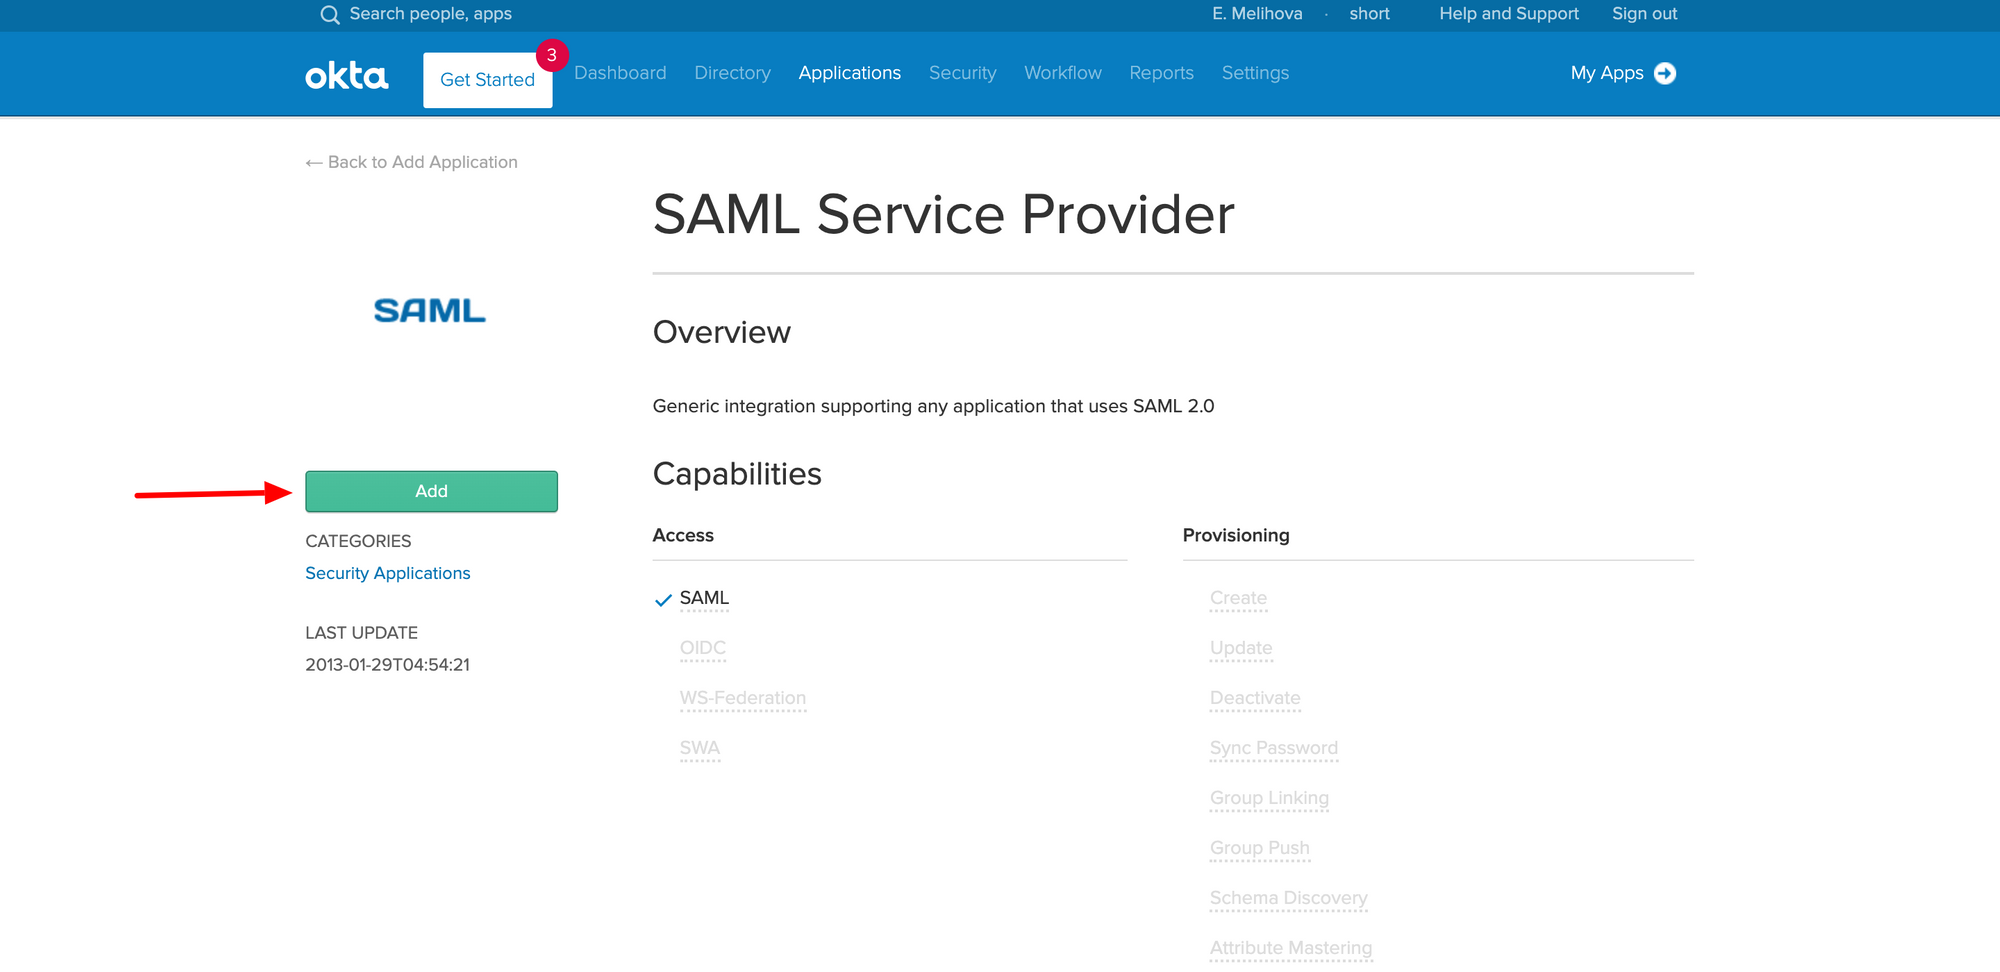The width and height of the screenshot is (2000, 972).
Task: Open the Security Applications category link
Action: tap(388, 573)
